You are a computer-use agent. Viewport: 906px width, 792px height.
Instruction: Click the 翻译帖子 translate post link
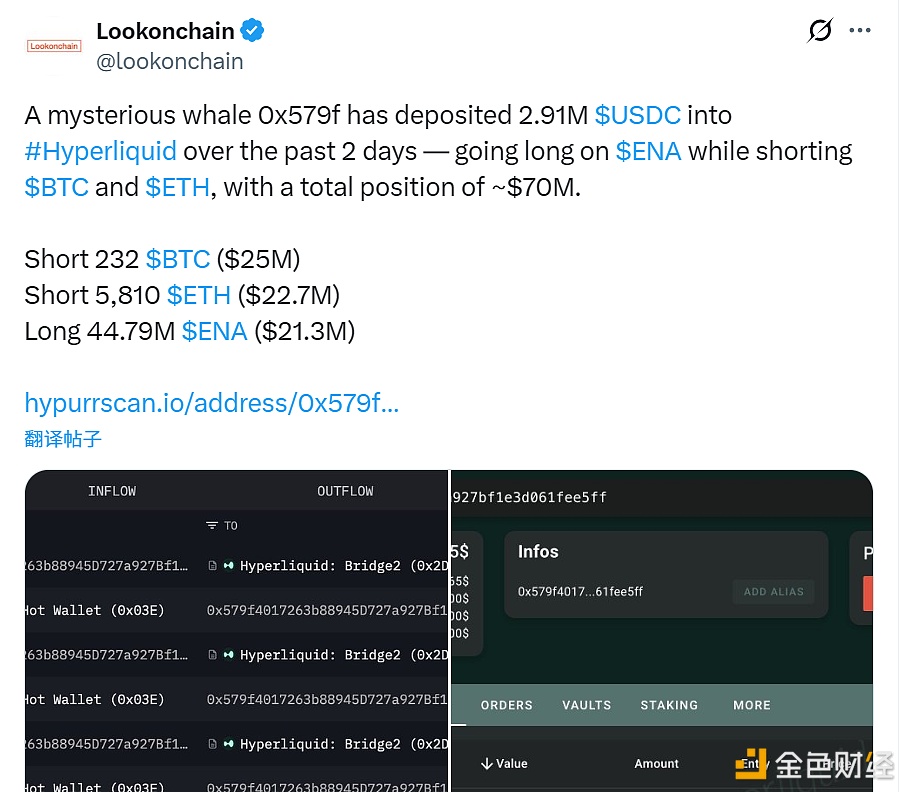pyautogui.click(x=63, y=438)
